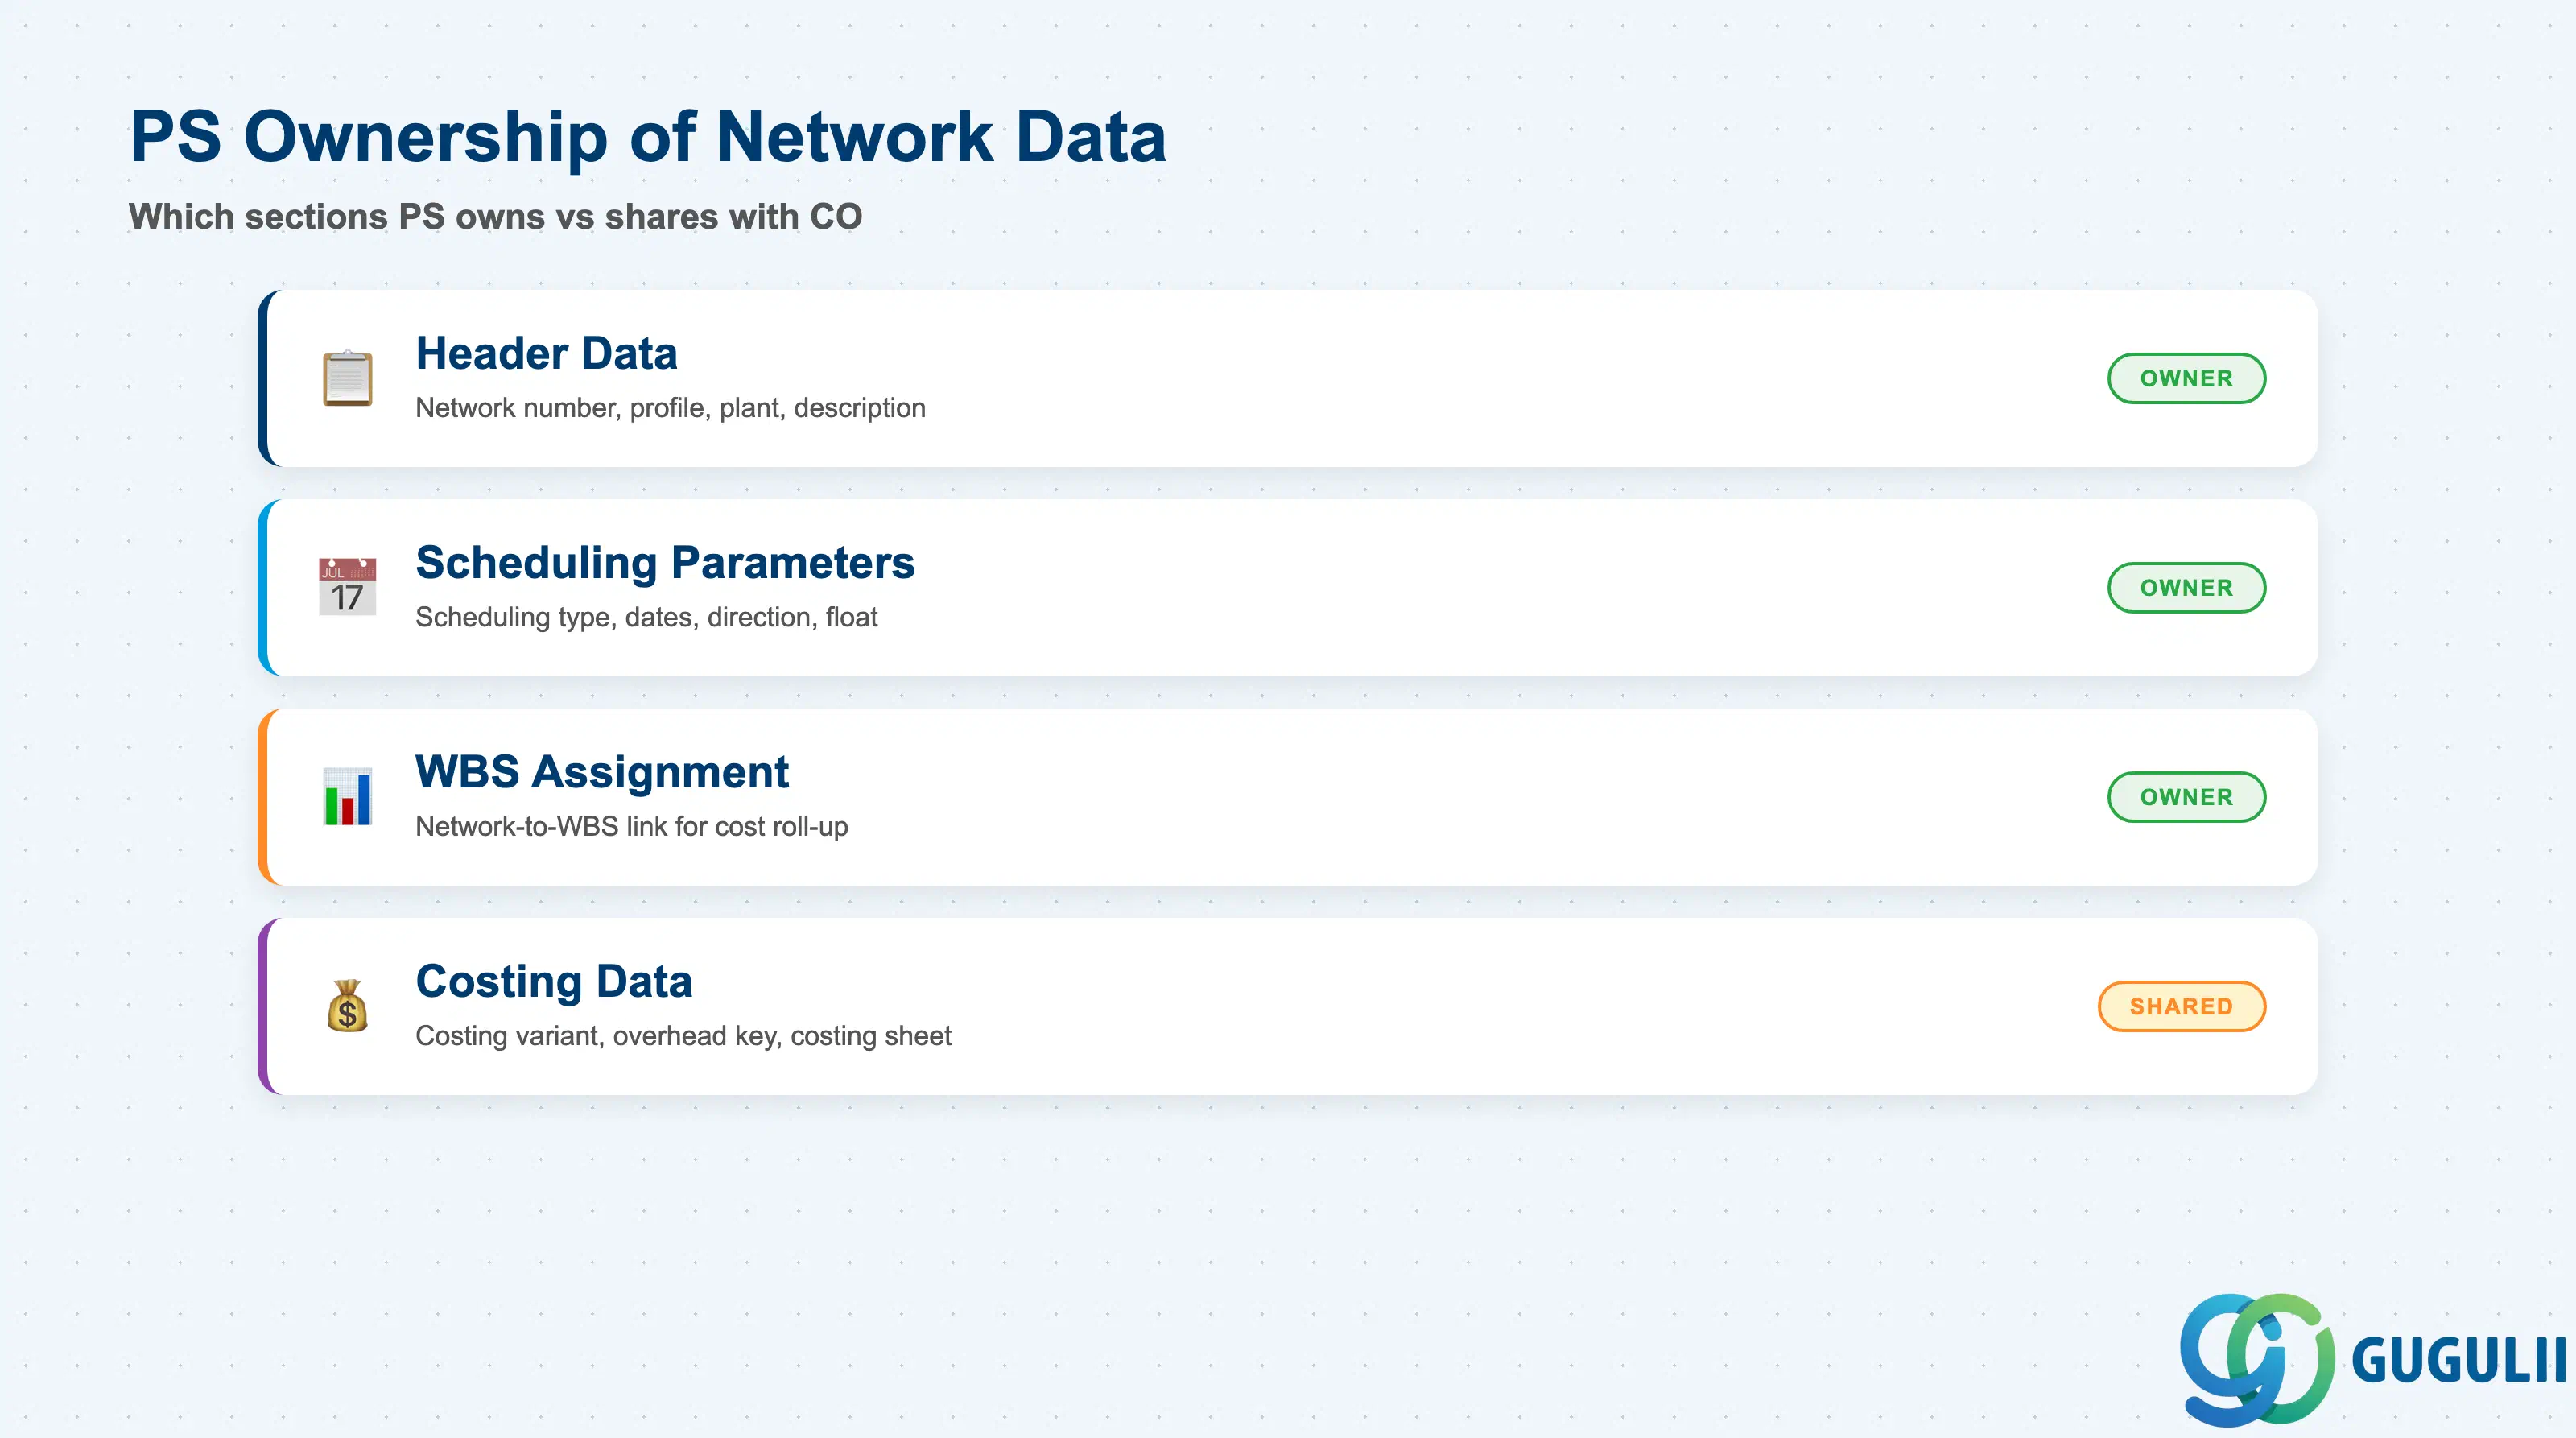This screenshot has height=1438, width=2576.
Task: Click 'Network-to-WBS link for cost roll-up' text
Action: point(631,826)
